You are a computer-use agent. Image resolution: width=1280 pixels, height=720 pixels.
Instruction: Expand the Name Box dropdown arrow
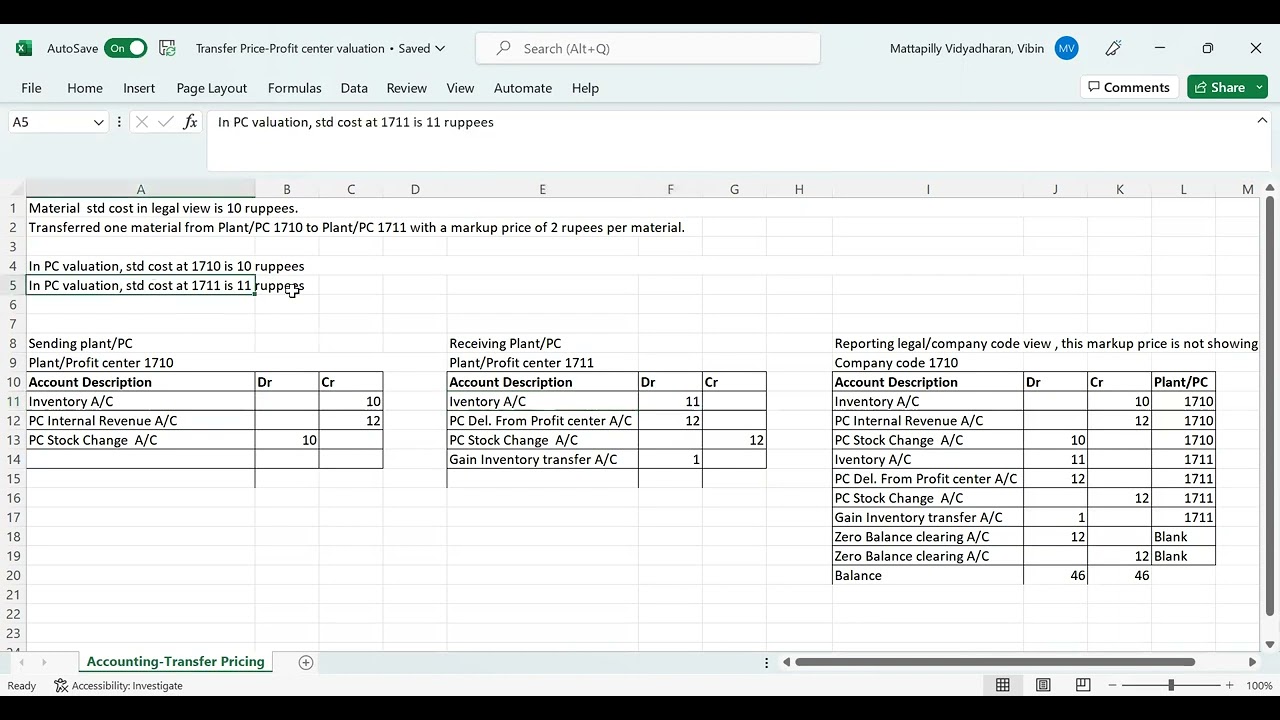[98, 122]
